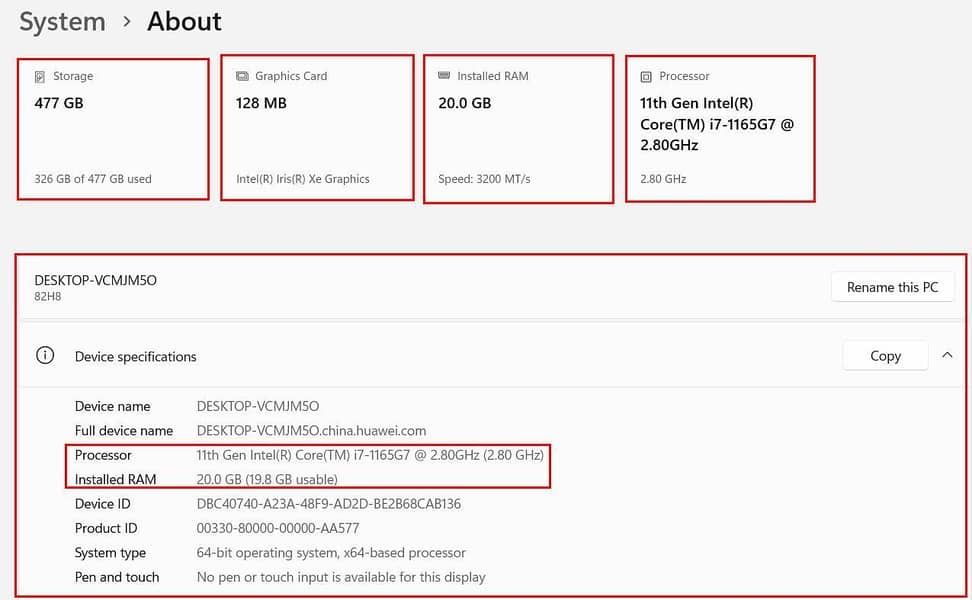The image size is (972, 600).
Task: Click the Processor chip icon
Action: tap(647, 76)
